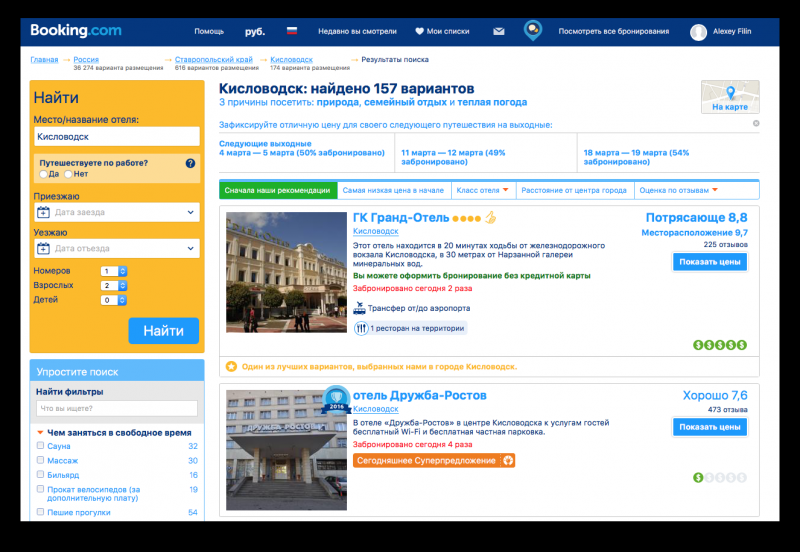This screenshot has width=800, height=552.
Task: Open the На карте map icon
Action: (730, 96)
